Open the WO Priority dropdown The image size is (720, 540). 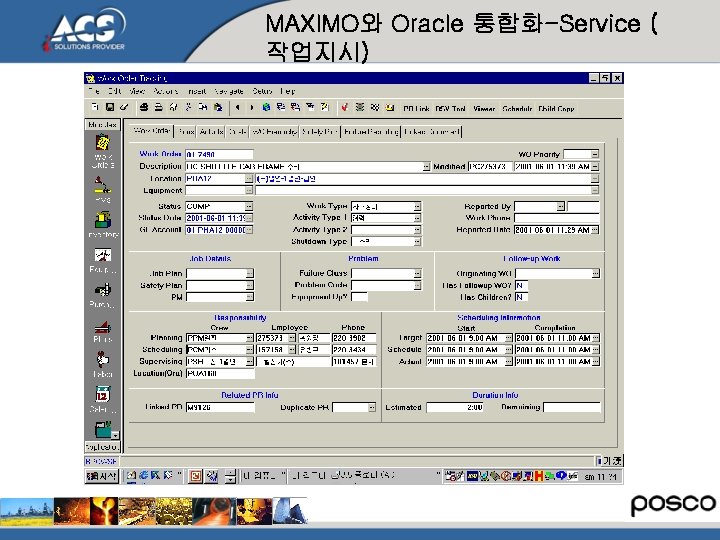[x=595, y=154]
